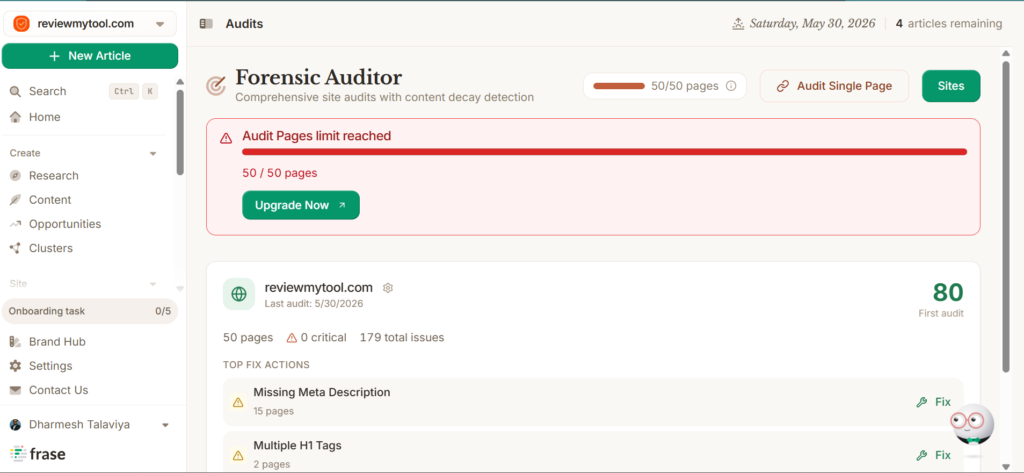Open the reviewmytool.com audit card title
The width and height of the screenshot is (1024, 473).
click(319, 287)
